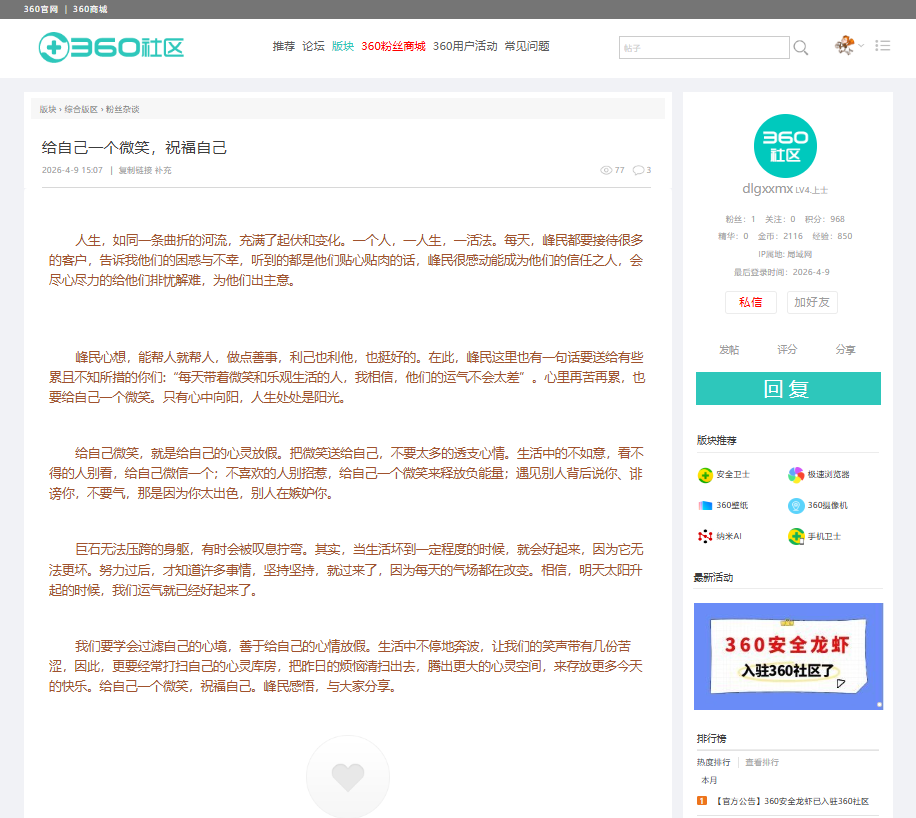Like the post with heart icon
Image resolution: width=916 pixels, height=818 pixels.
348,777
